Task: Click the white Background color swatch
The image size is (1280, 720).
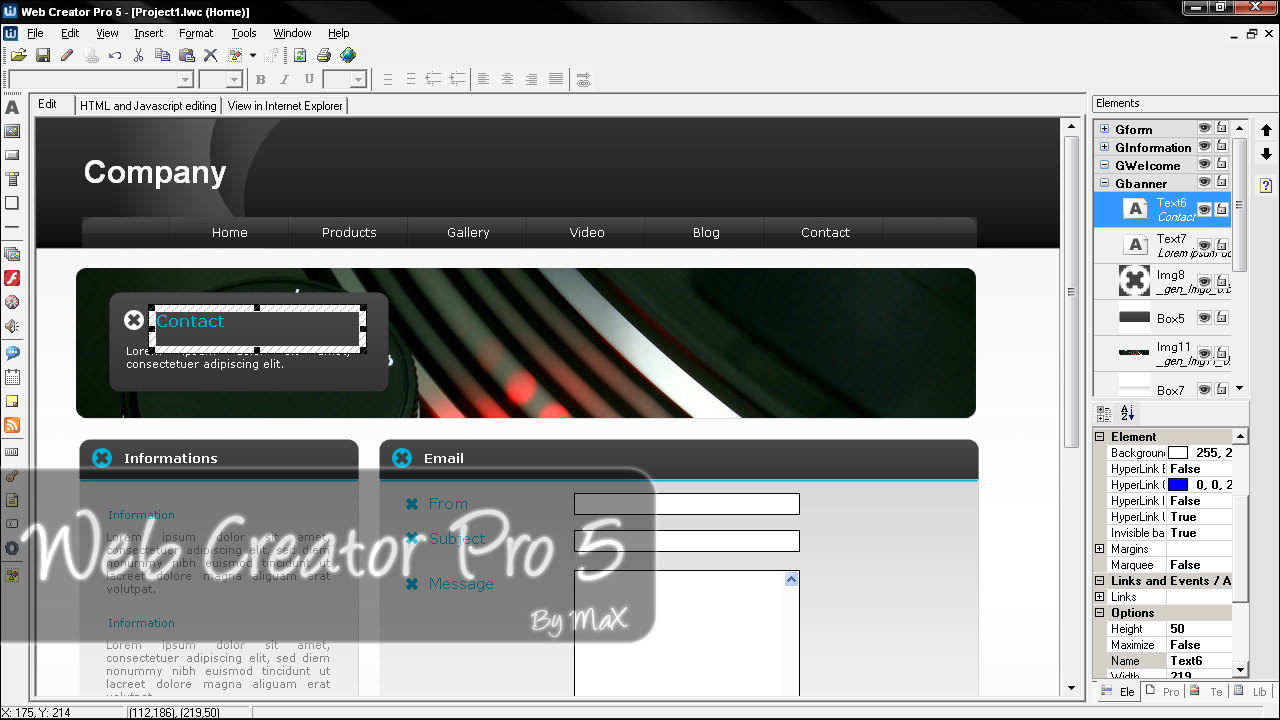Action: click(1178, 453)
